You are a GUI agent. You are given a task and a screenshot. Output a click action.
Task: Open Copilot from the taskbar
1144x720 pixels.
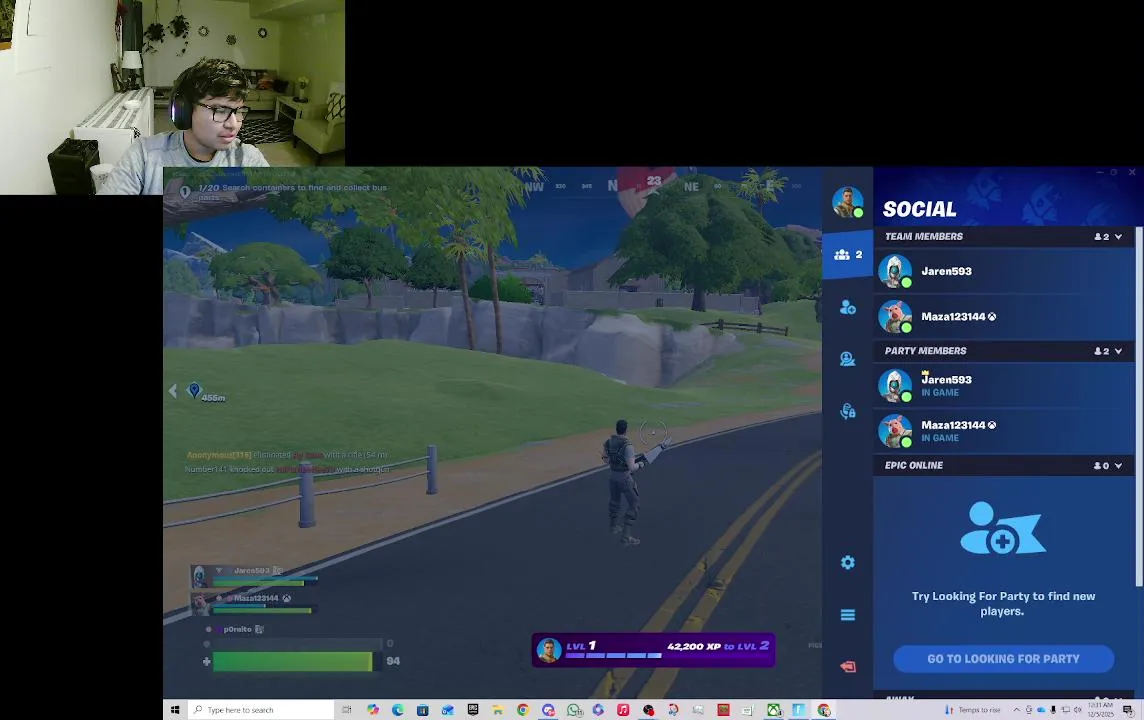pos(373,710)
